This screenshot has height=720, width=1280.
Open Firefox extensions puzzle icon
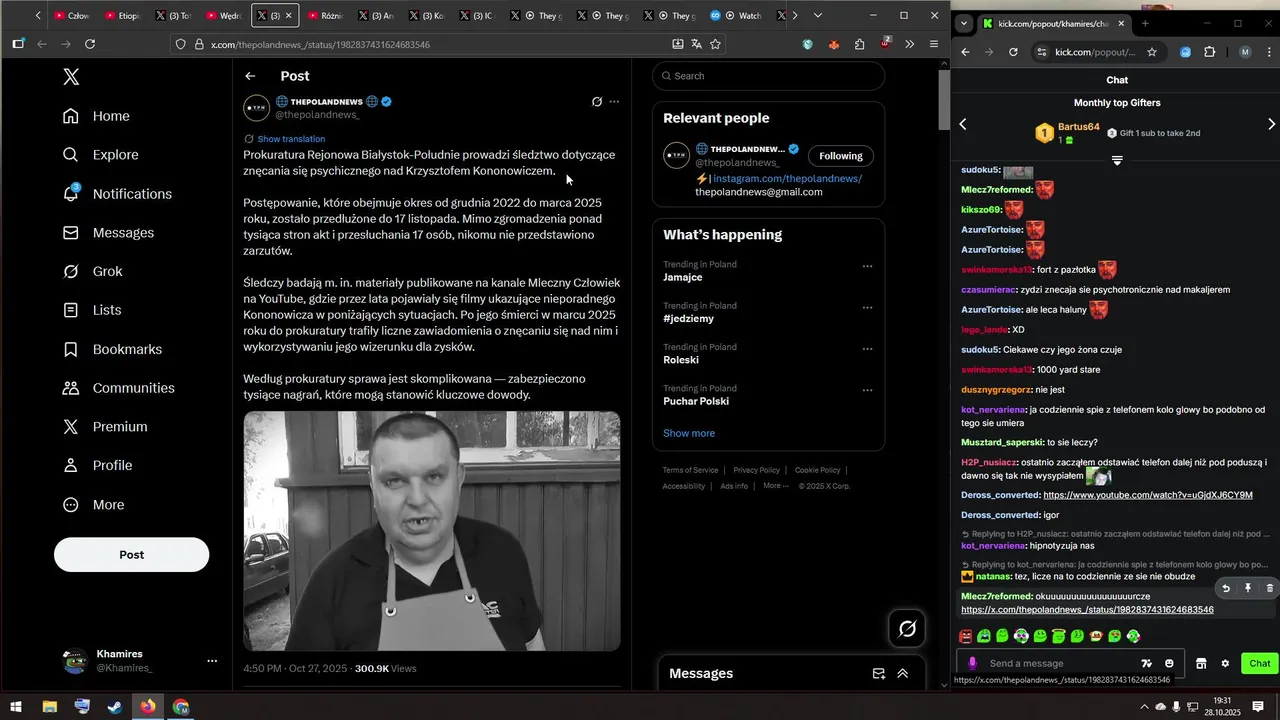click(x=860, y=44)
